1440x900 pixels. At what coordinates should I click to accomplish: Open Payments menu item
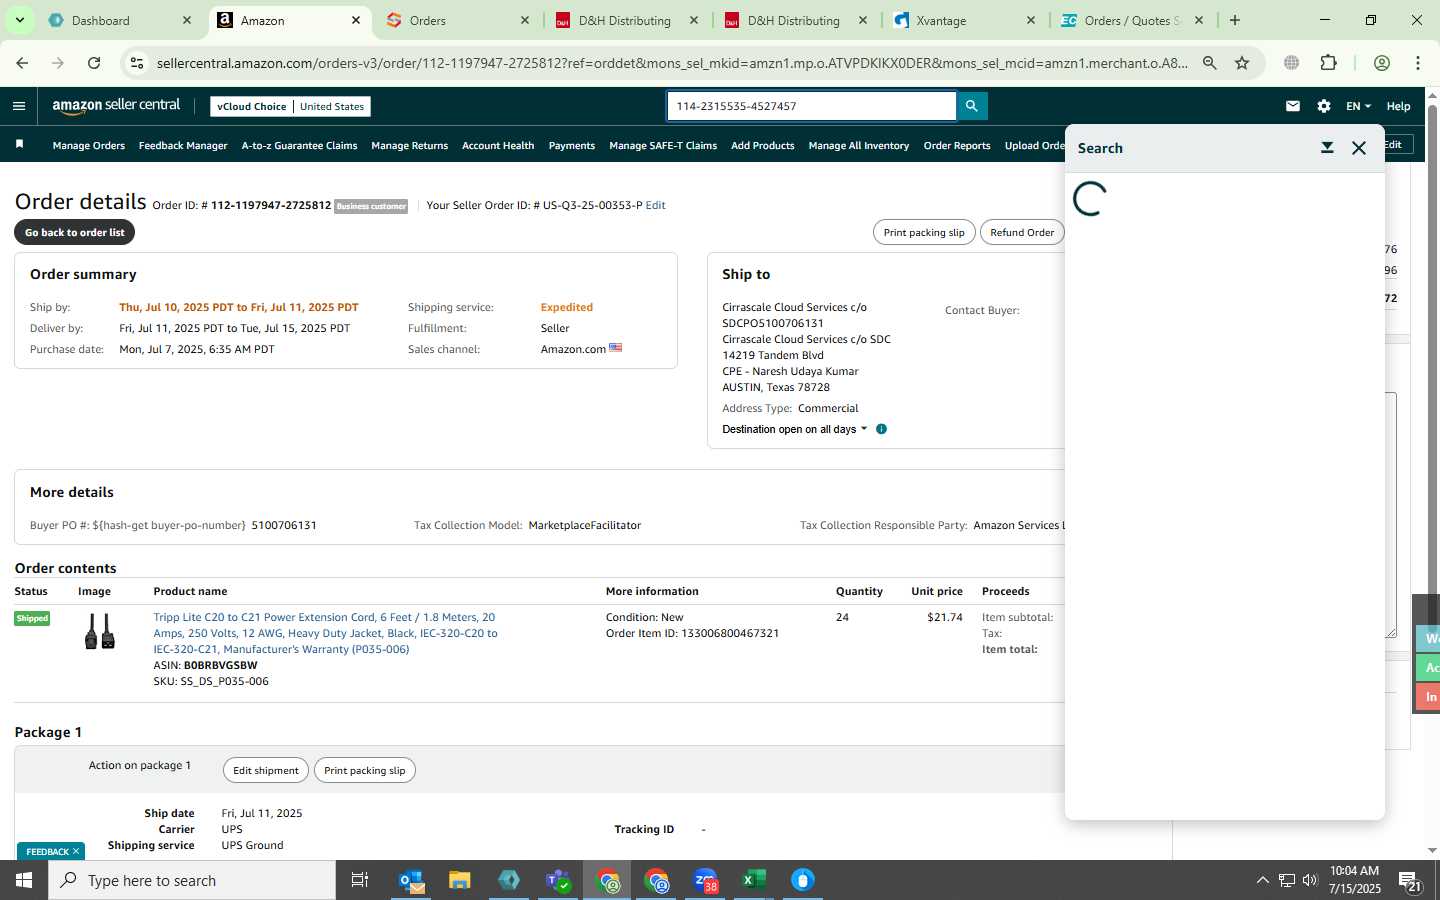click(x=572, y=146)
